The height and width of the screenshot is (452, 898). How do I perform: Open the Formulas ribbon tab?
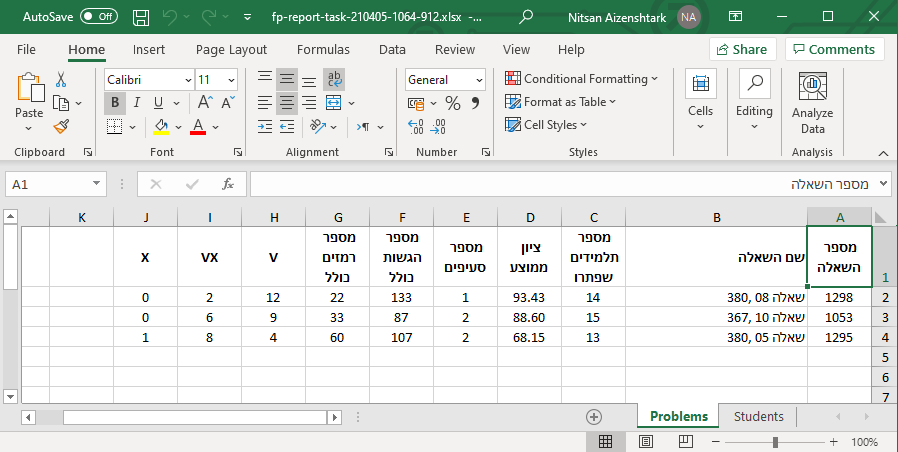click(x=323, y=49)
